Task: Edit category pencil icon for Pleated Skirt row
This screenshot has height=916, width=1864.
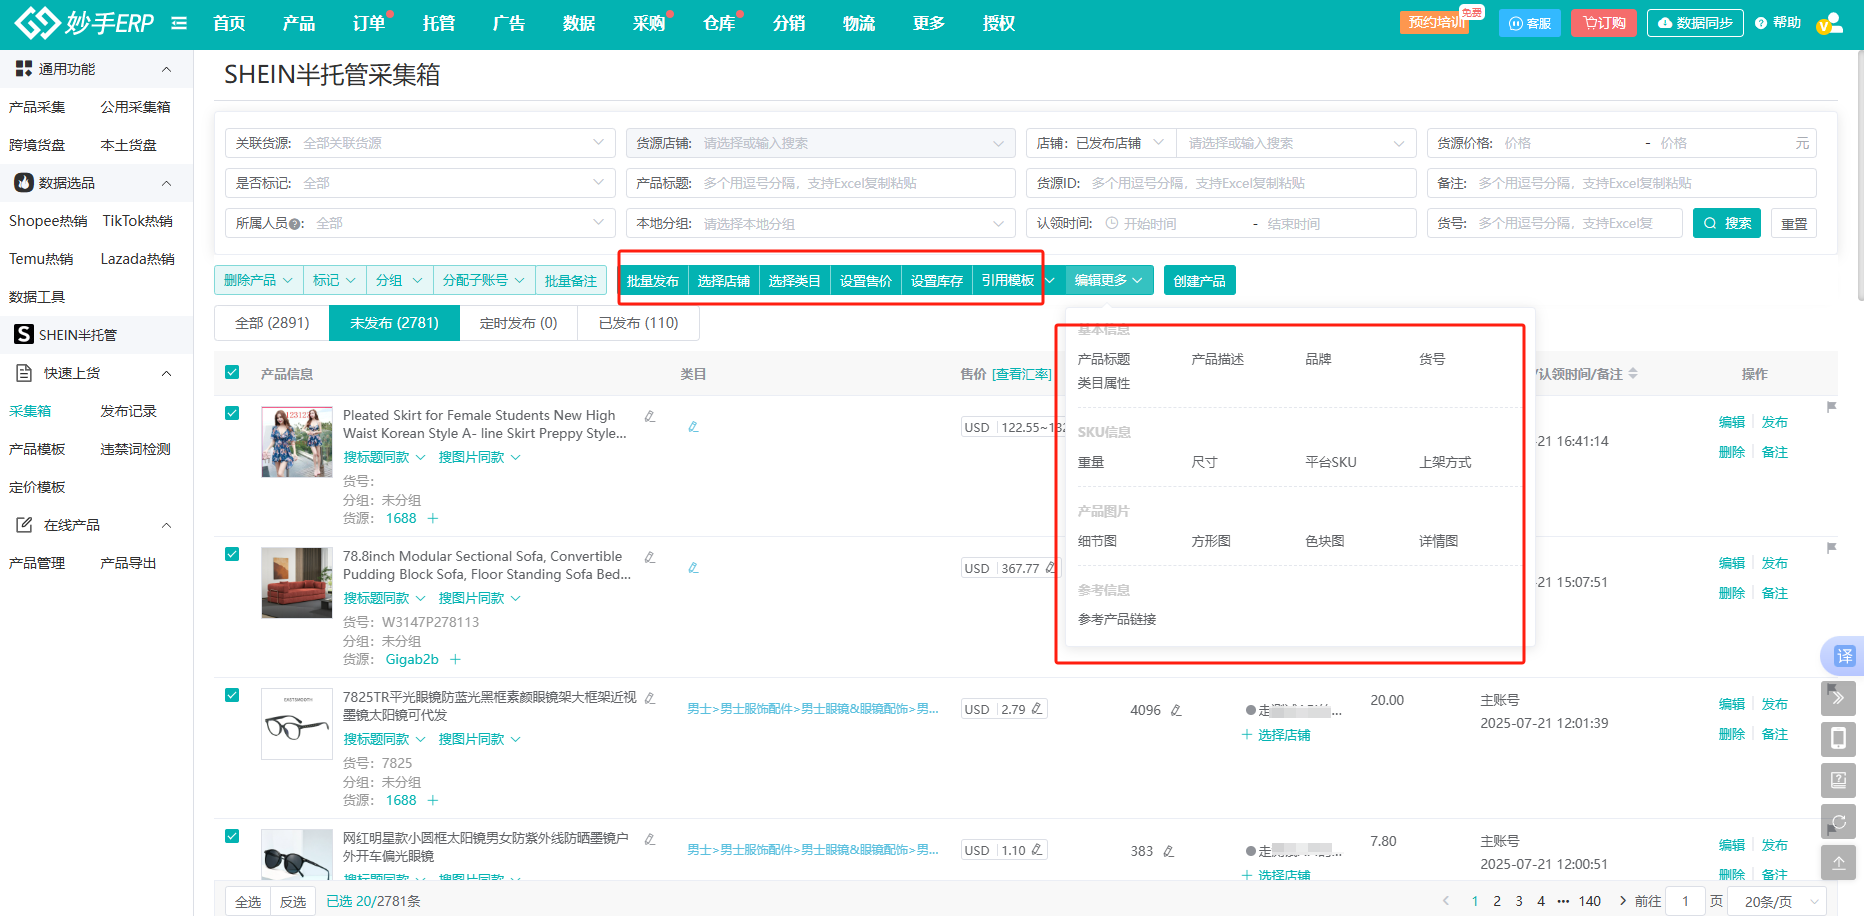Action: [x=693, y=427]
